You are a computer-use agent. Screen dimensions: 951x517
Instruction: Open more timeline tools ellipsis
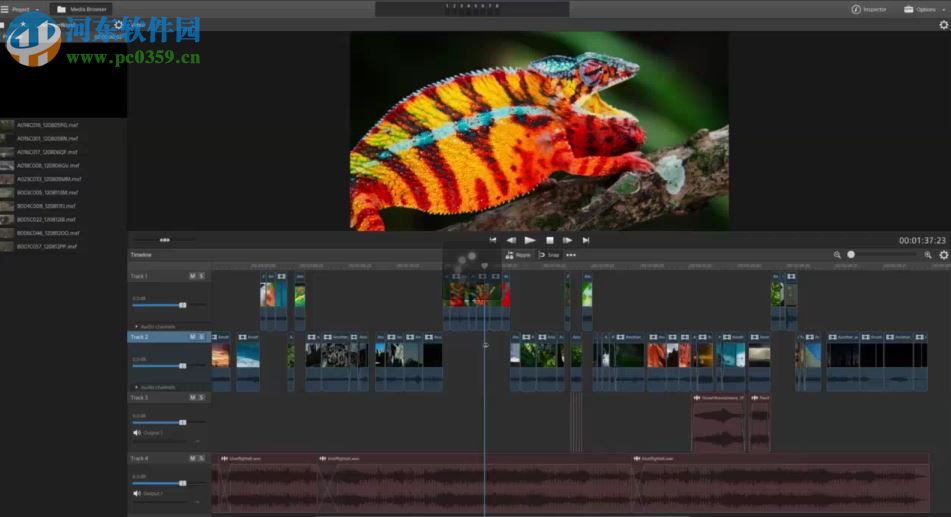coord(571,255)
